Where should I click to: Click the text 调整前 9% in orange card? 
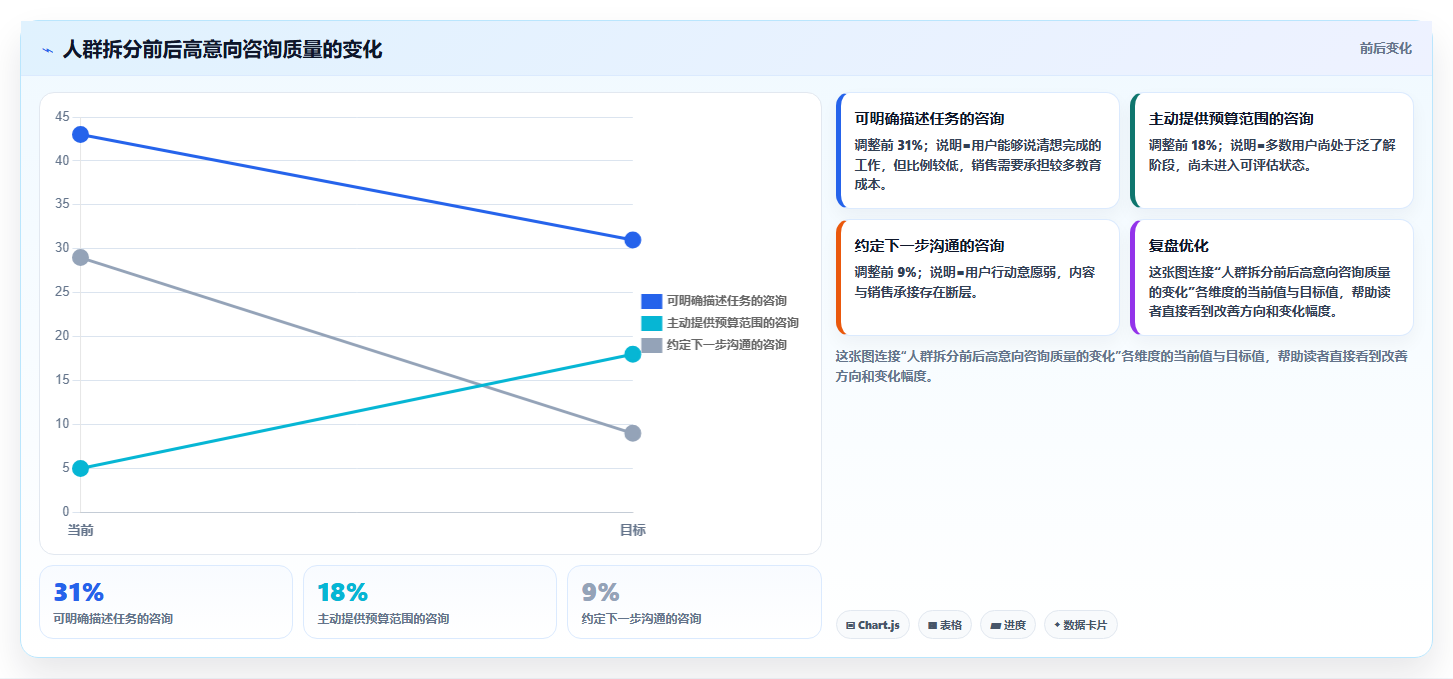[x=885, y=272]
